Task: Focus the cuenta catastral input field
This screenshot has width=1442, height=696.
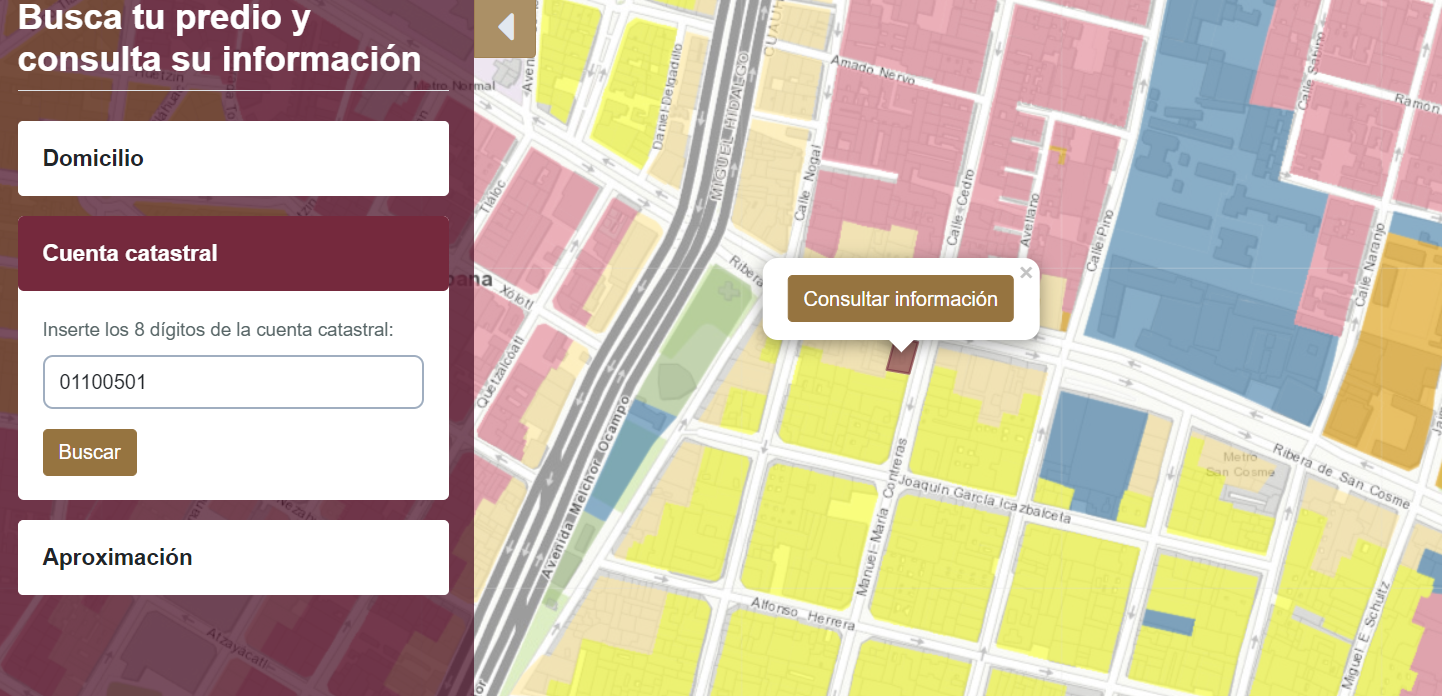Action: tap(233, 382)
